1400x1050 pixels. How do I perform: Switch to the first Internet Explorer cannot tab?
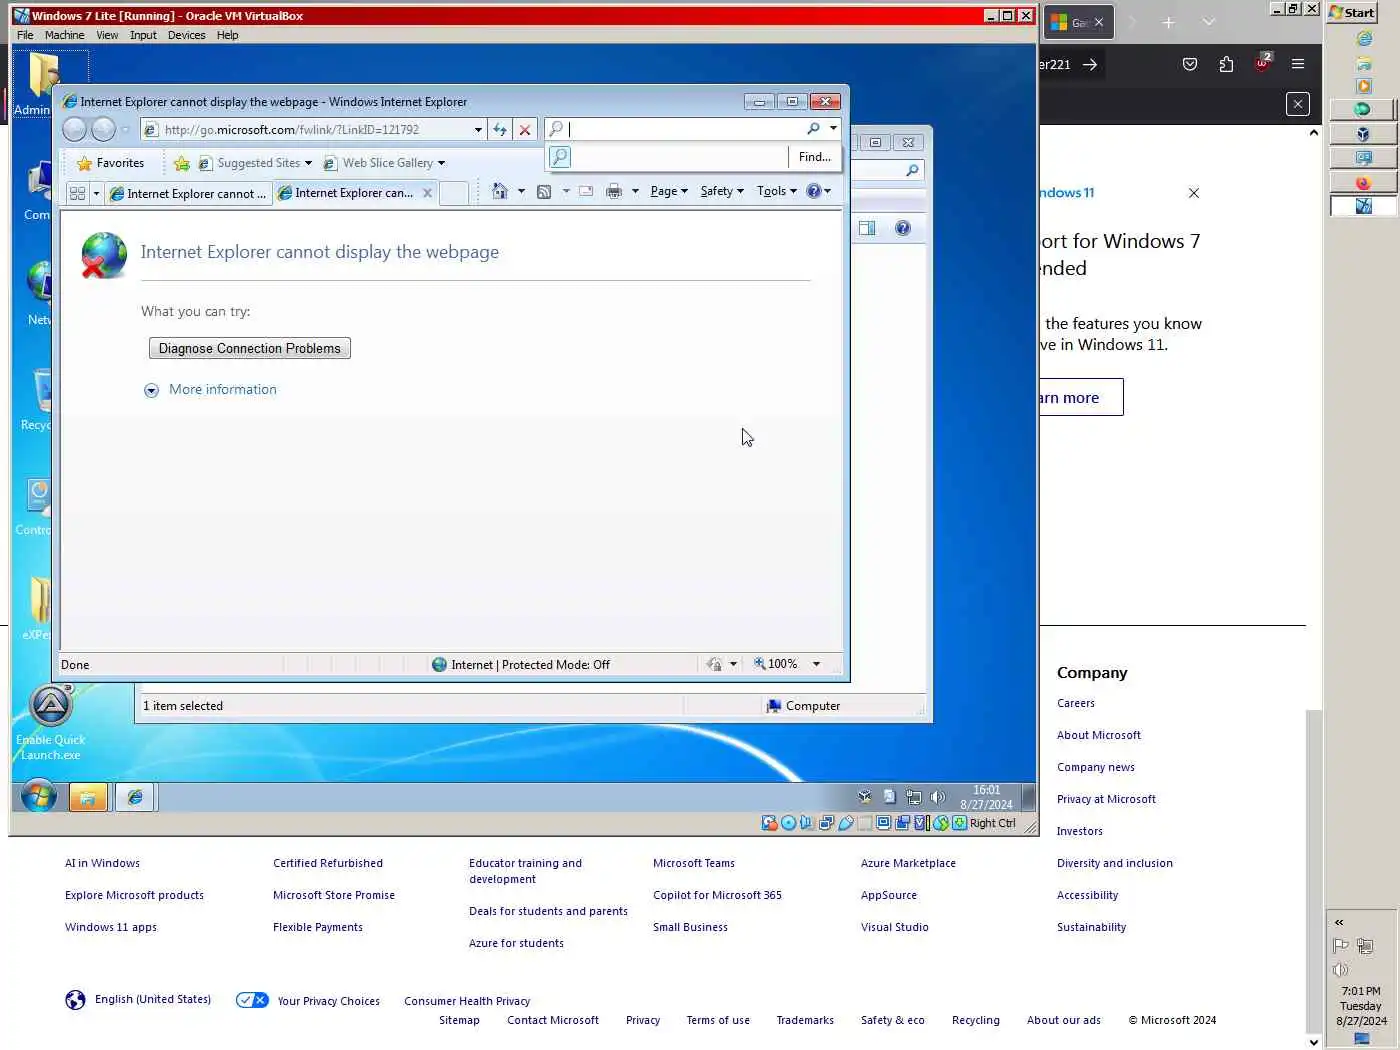coord(188,193)
